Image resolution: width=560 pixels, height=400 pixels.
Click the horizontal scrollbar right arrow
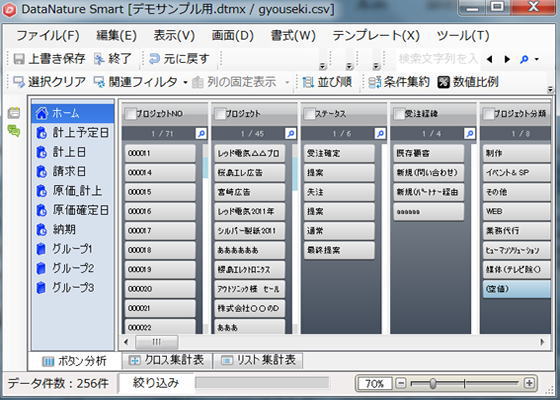click(x=542, y=342)
